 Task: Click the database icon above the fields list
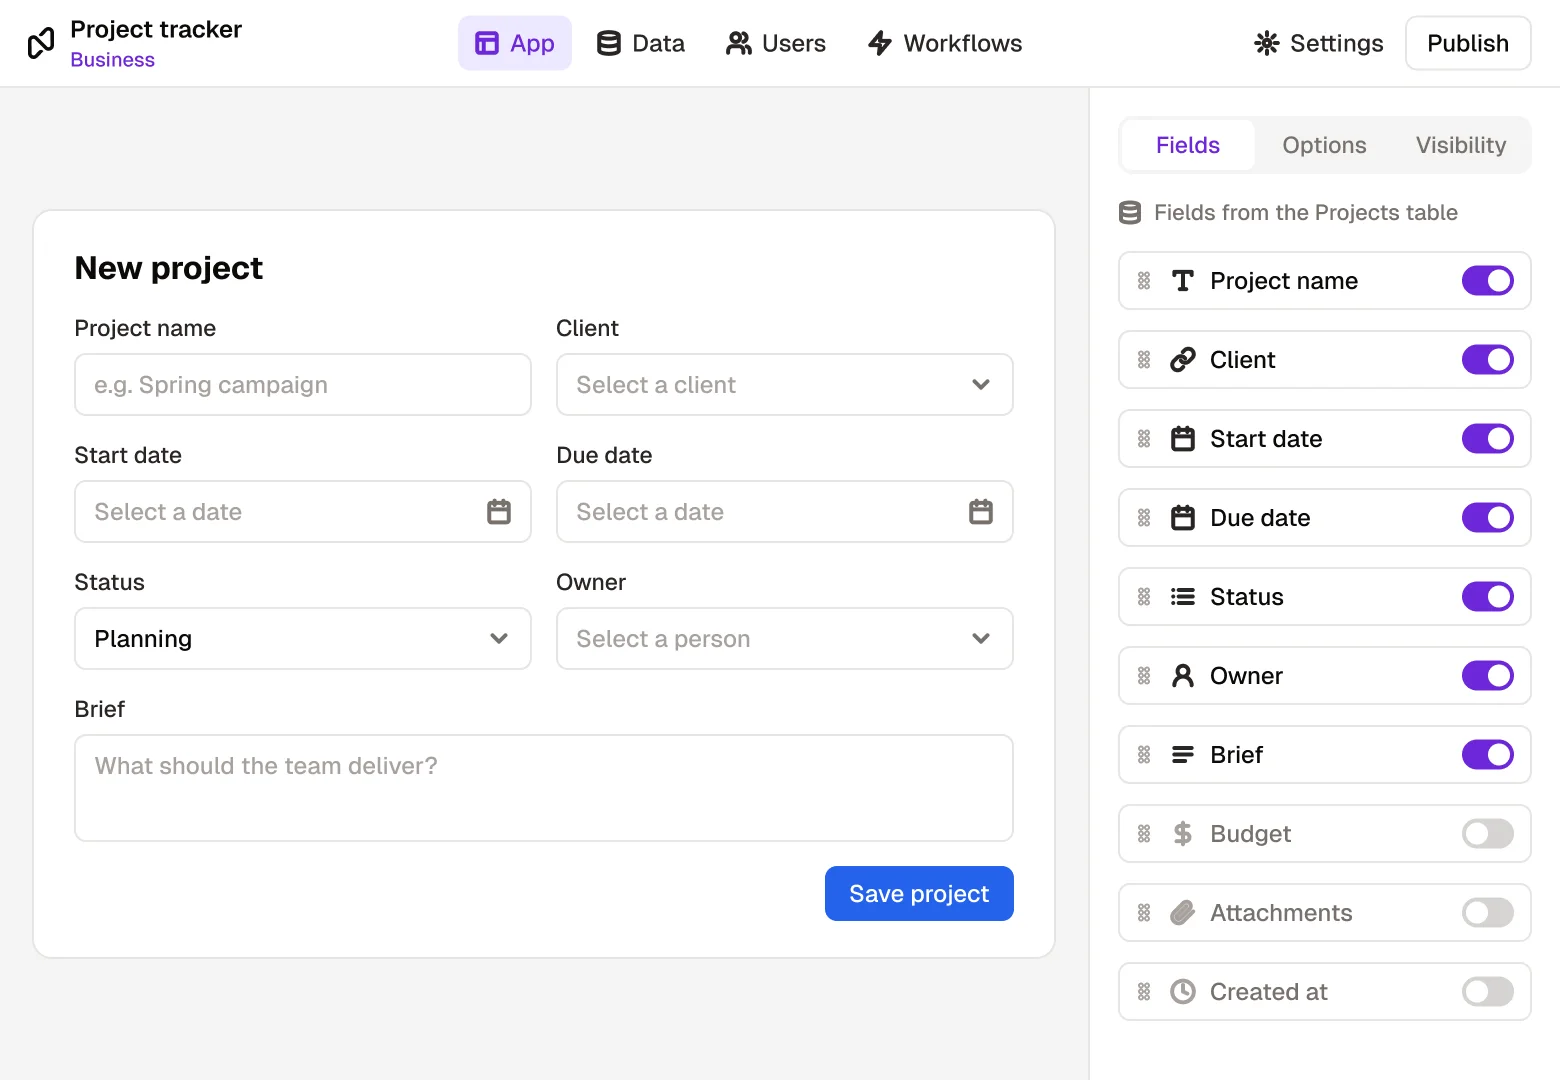(x=1130, y=213)
